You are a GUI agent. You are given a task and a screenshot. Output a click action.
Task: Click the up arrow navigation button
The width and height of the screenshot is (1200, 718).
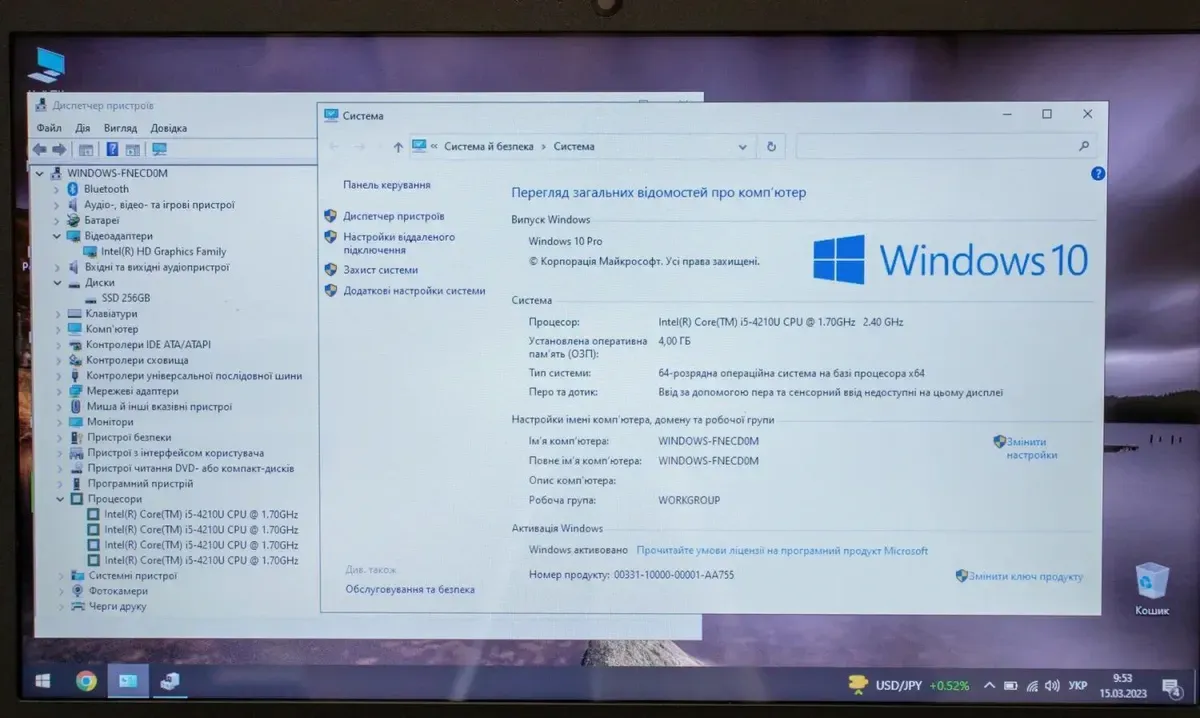398,147
